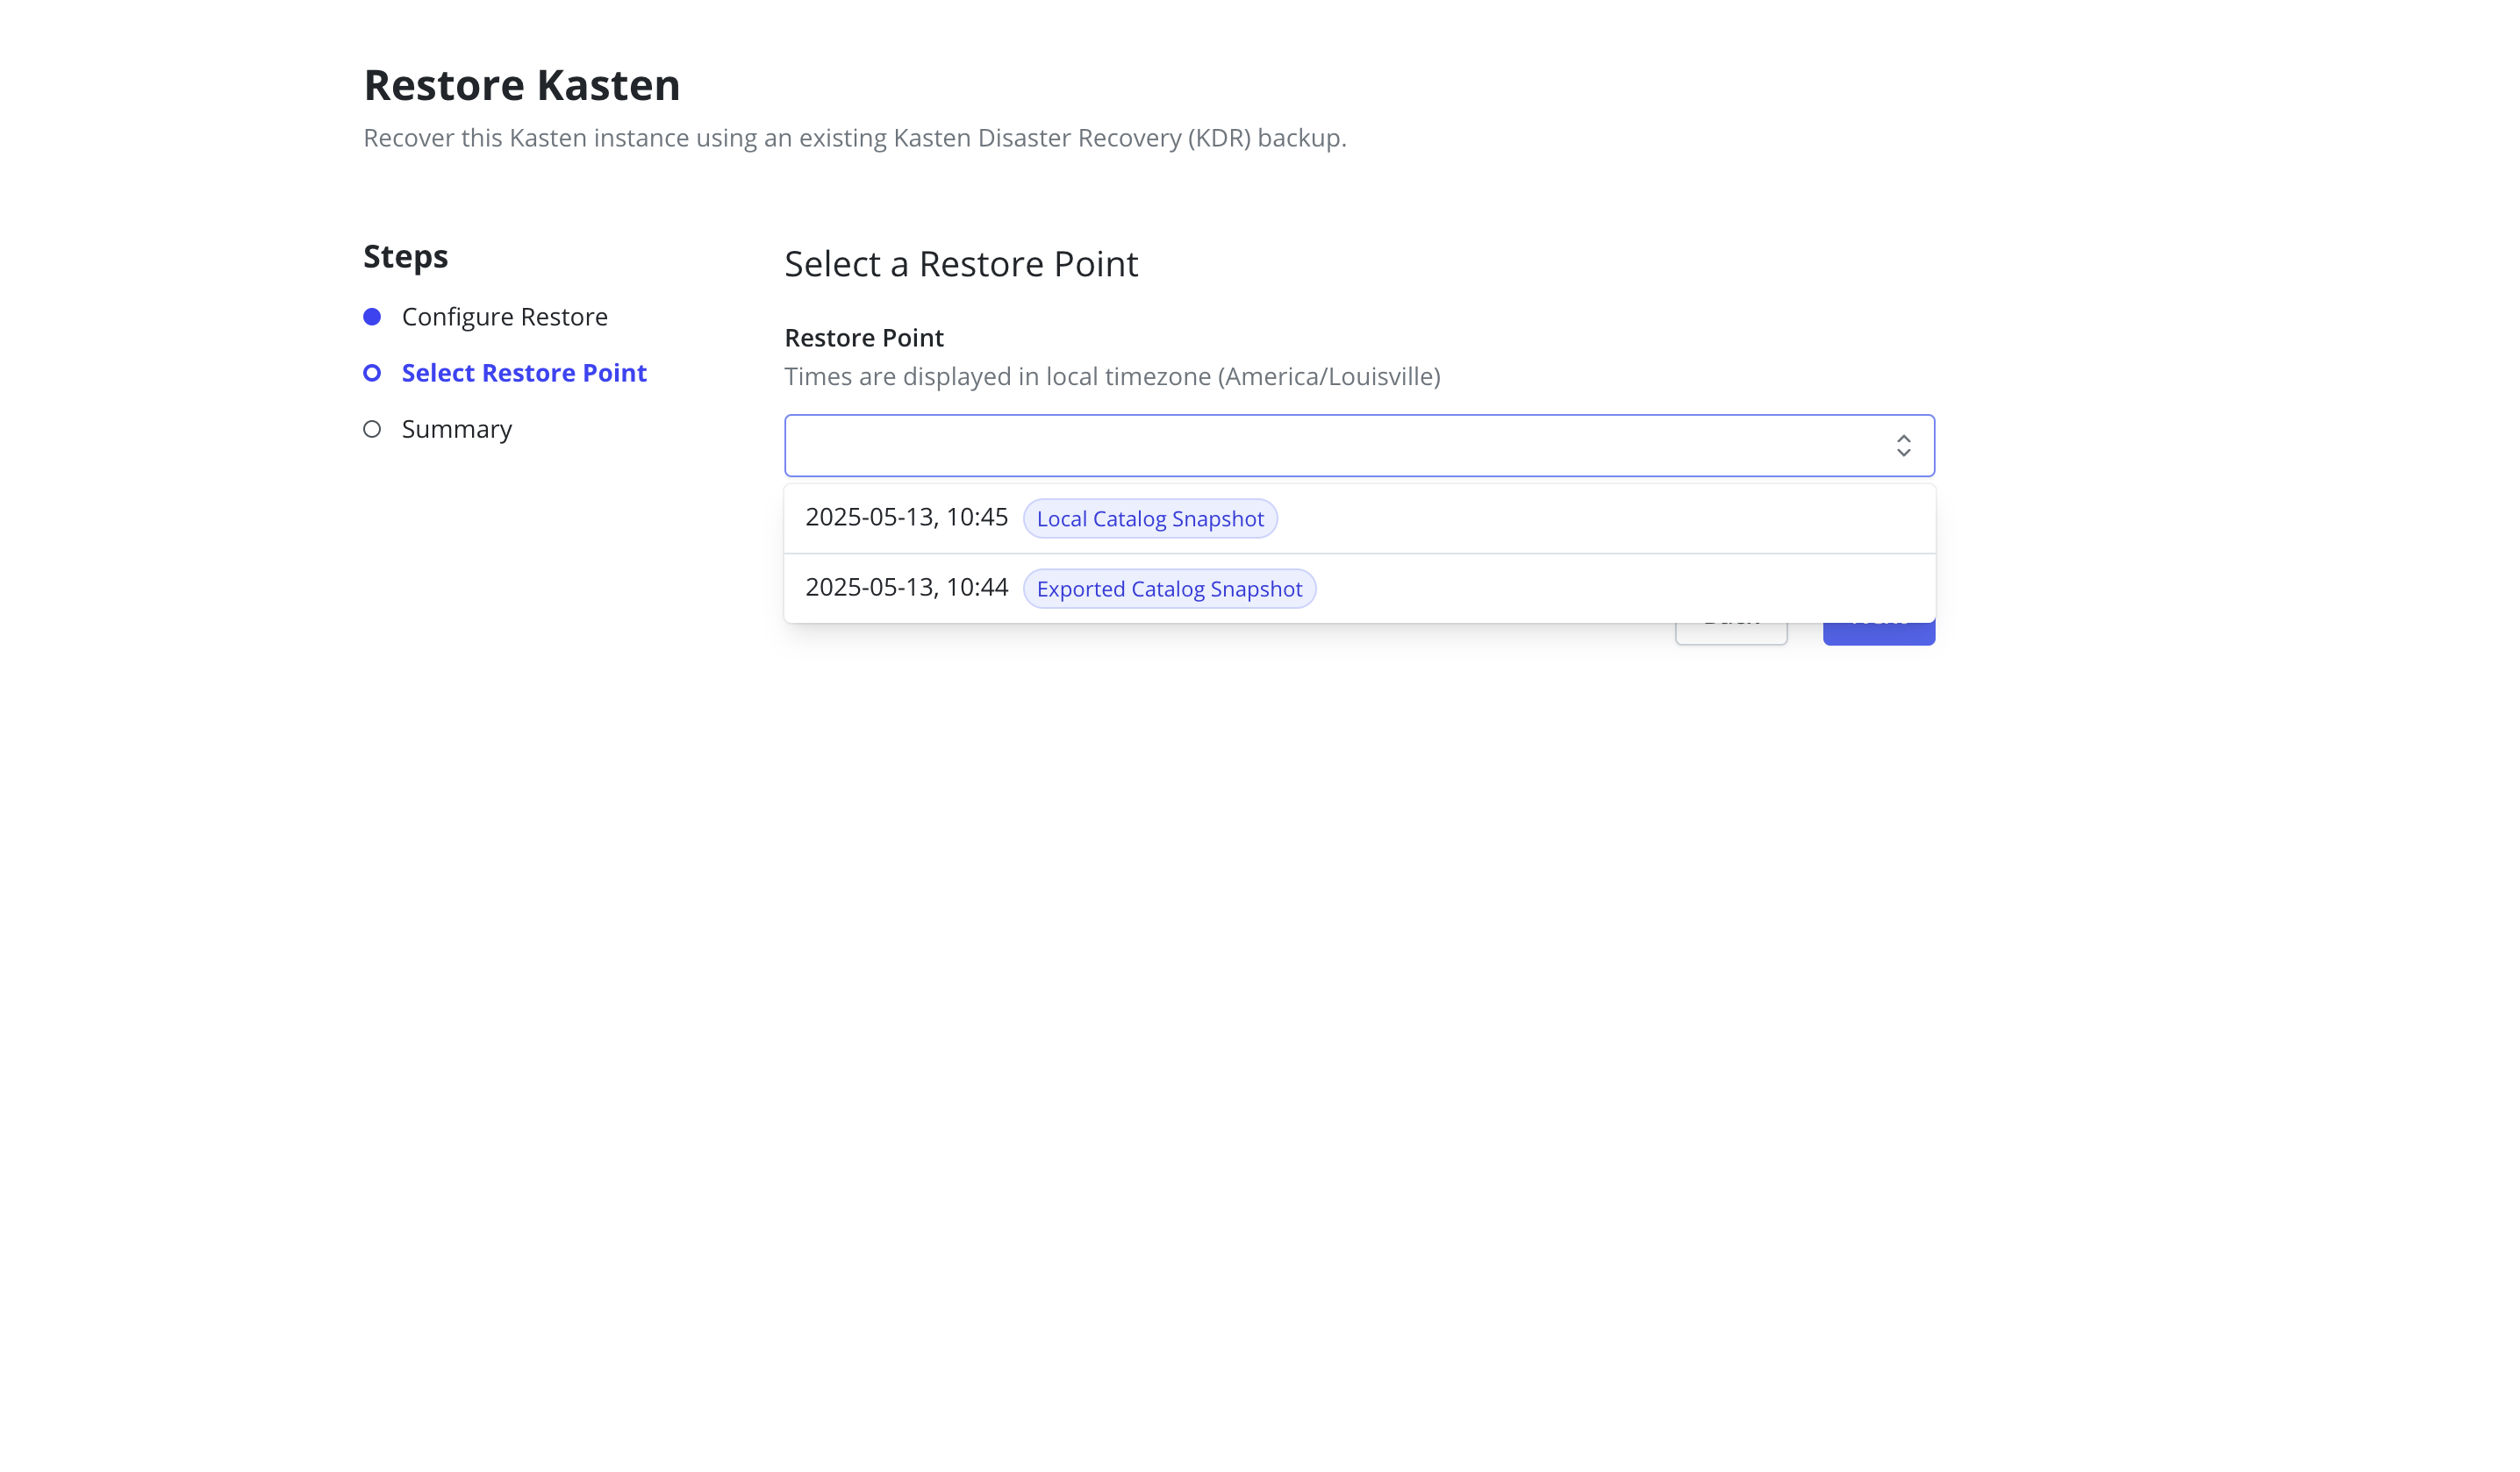
Task: Click the empty circle beside Summary
Action: pyautogui.click(x=372, y=429)
